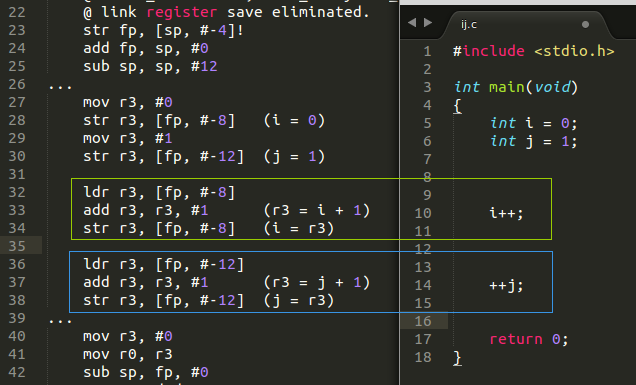
Task: Click 'ldr r3, [fp, #-12]' on line 36
Action: [163, 265]
